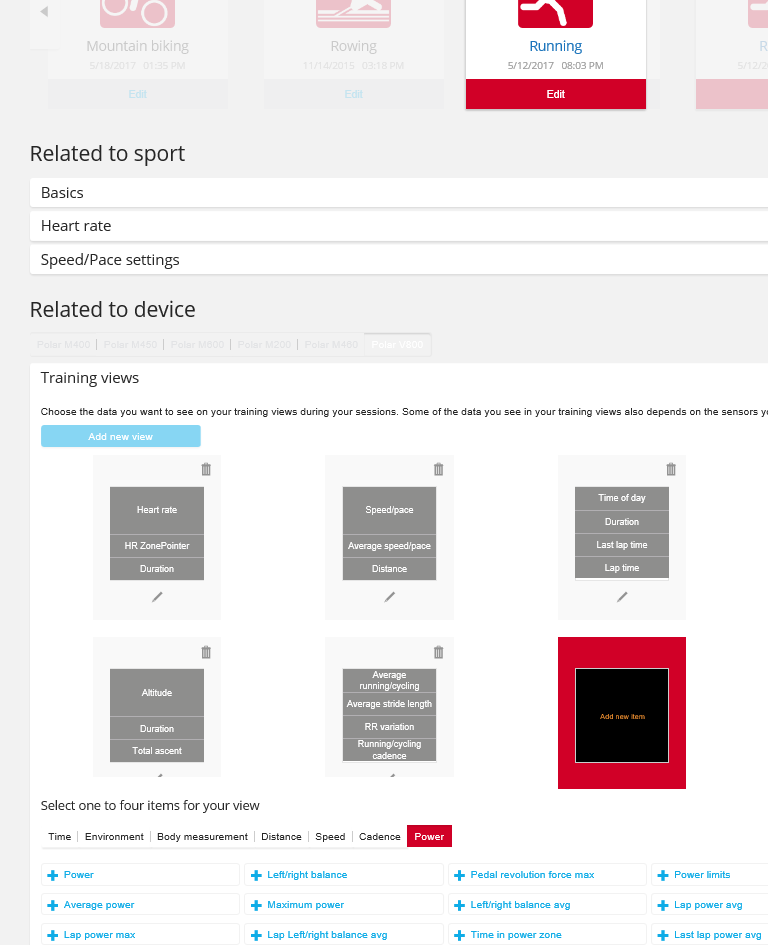Screen dimensions: 768x945
Task: Click Edit under Mountain biking
Action: tap(137, 94)
